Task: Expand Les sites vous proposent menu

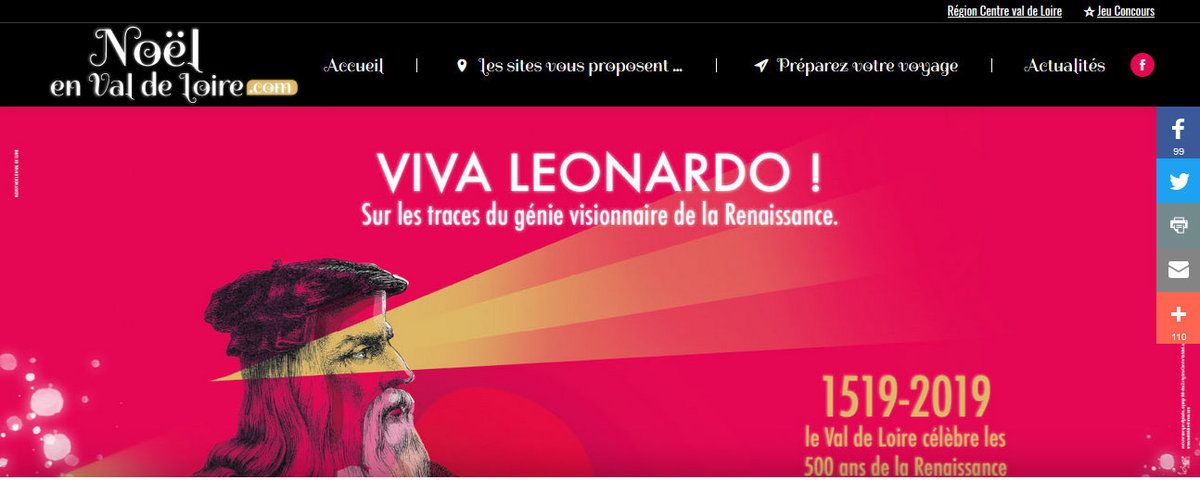Action: click(580, 66)
